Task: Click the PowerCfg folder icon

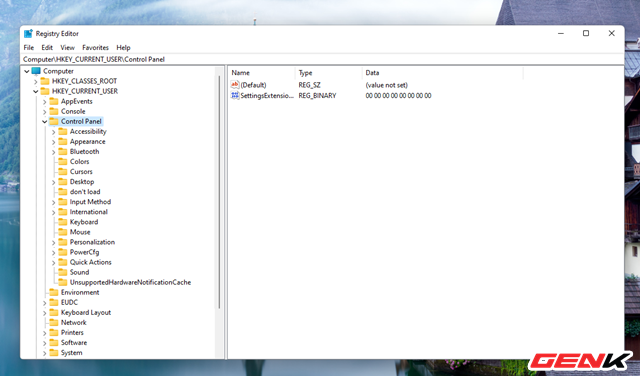Action: point(63,252)
